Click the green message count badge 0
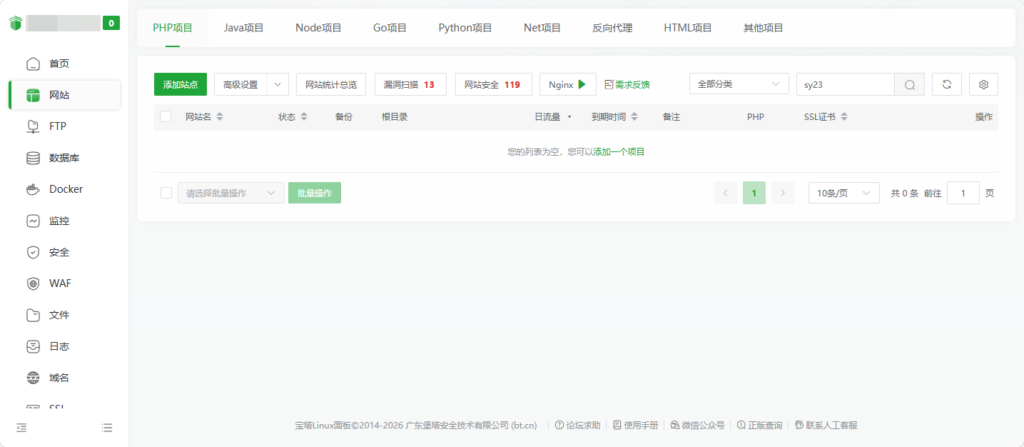 (111, 23)
